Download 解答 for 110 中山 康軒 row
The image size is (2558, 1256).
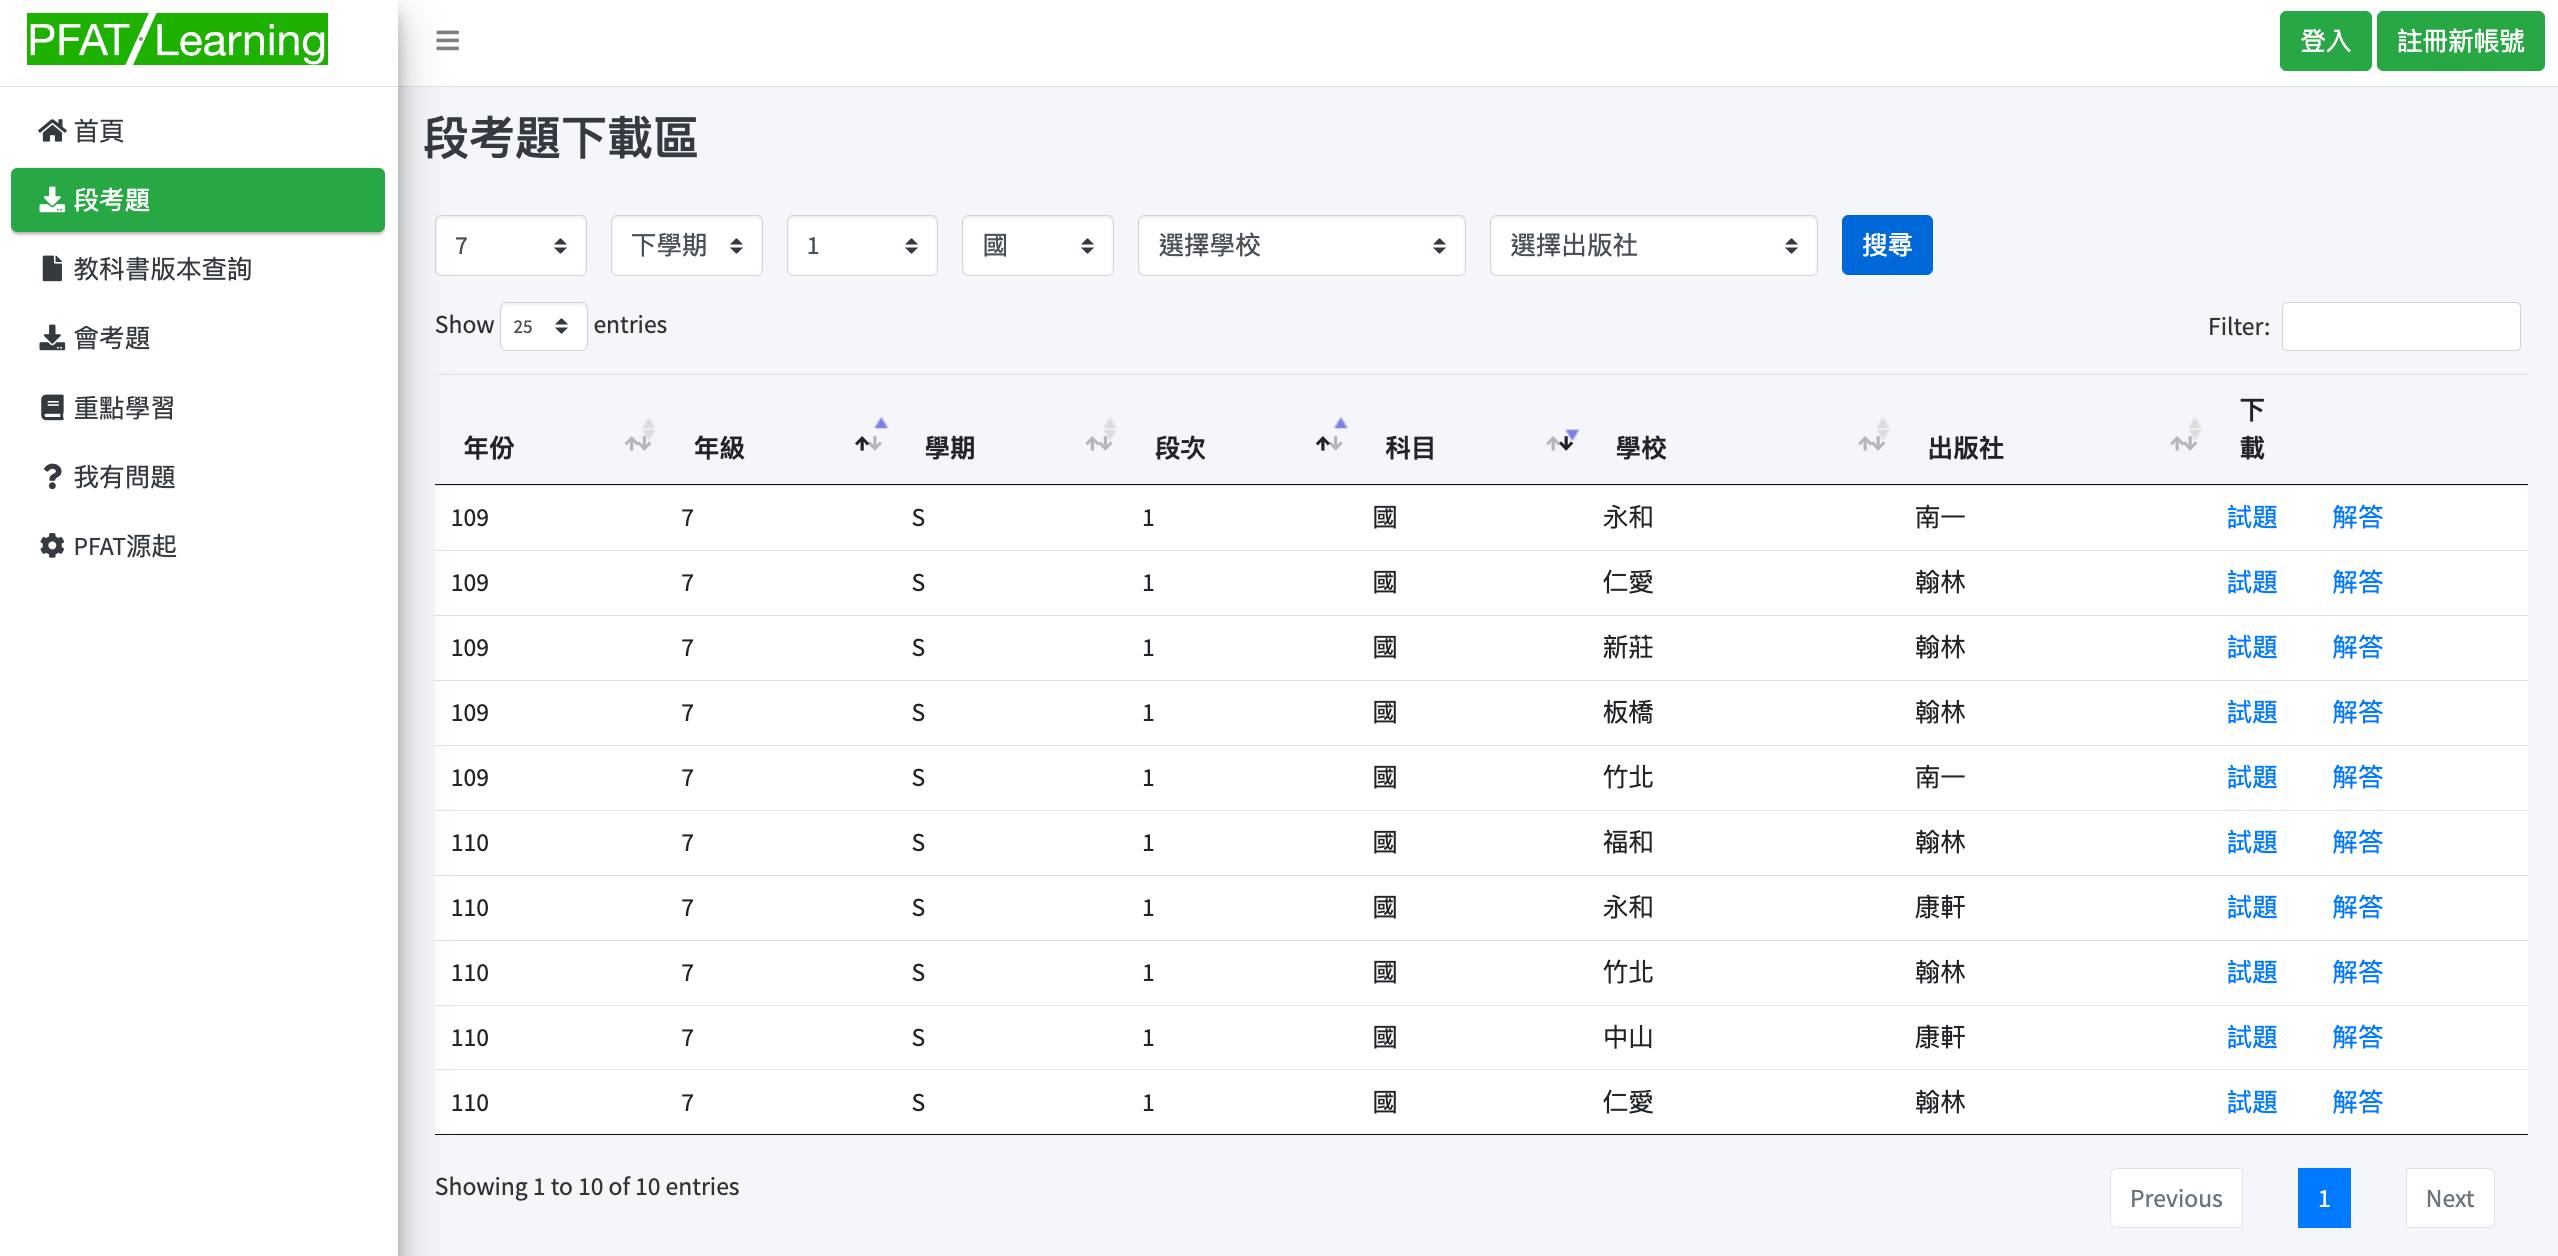2358,1037
